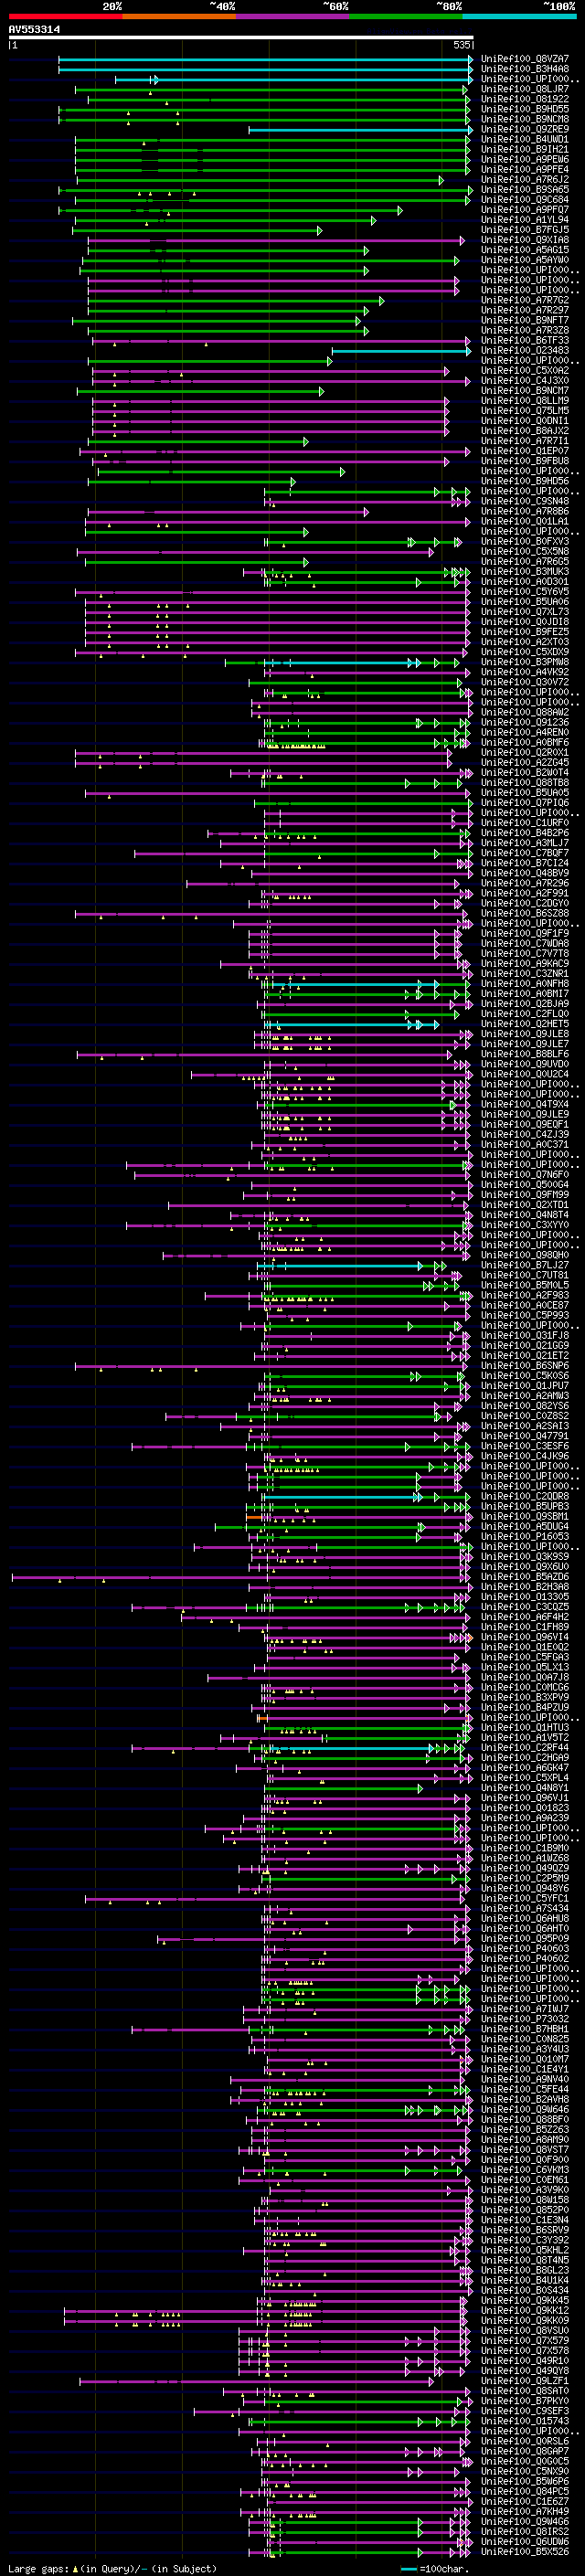
Task: Select the UniRef100_B8AJX2 label
Action: point(524,431)
